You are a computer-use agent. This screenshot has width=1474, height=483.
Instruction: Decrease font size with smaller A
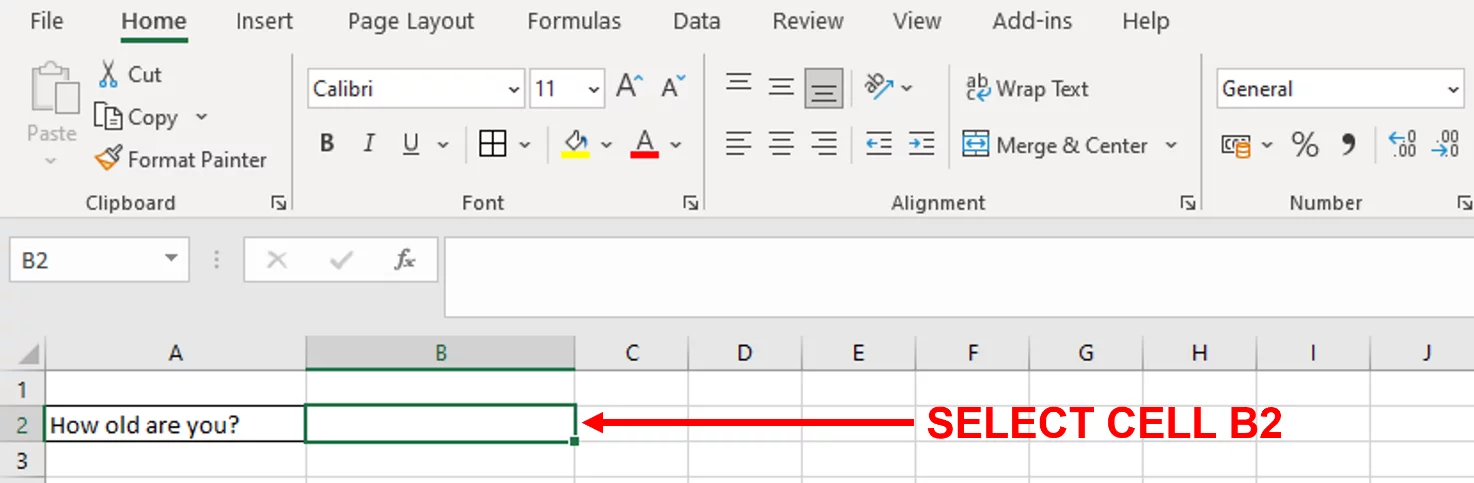coord(673,87)
